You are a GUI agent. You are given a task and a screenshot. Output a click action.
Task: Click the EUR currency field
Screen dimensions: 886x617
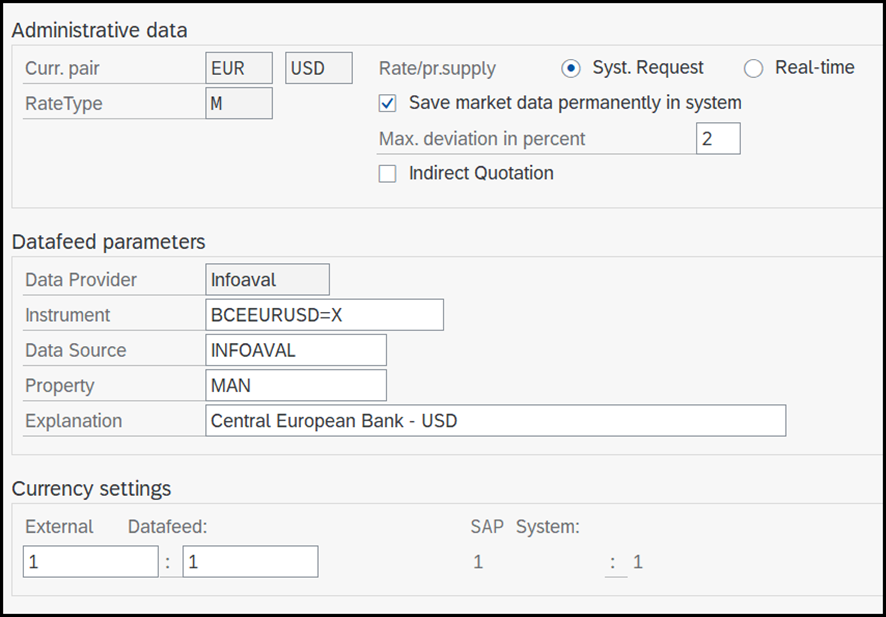point(238,68)
